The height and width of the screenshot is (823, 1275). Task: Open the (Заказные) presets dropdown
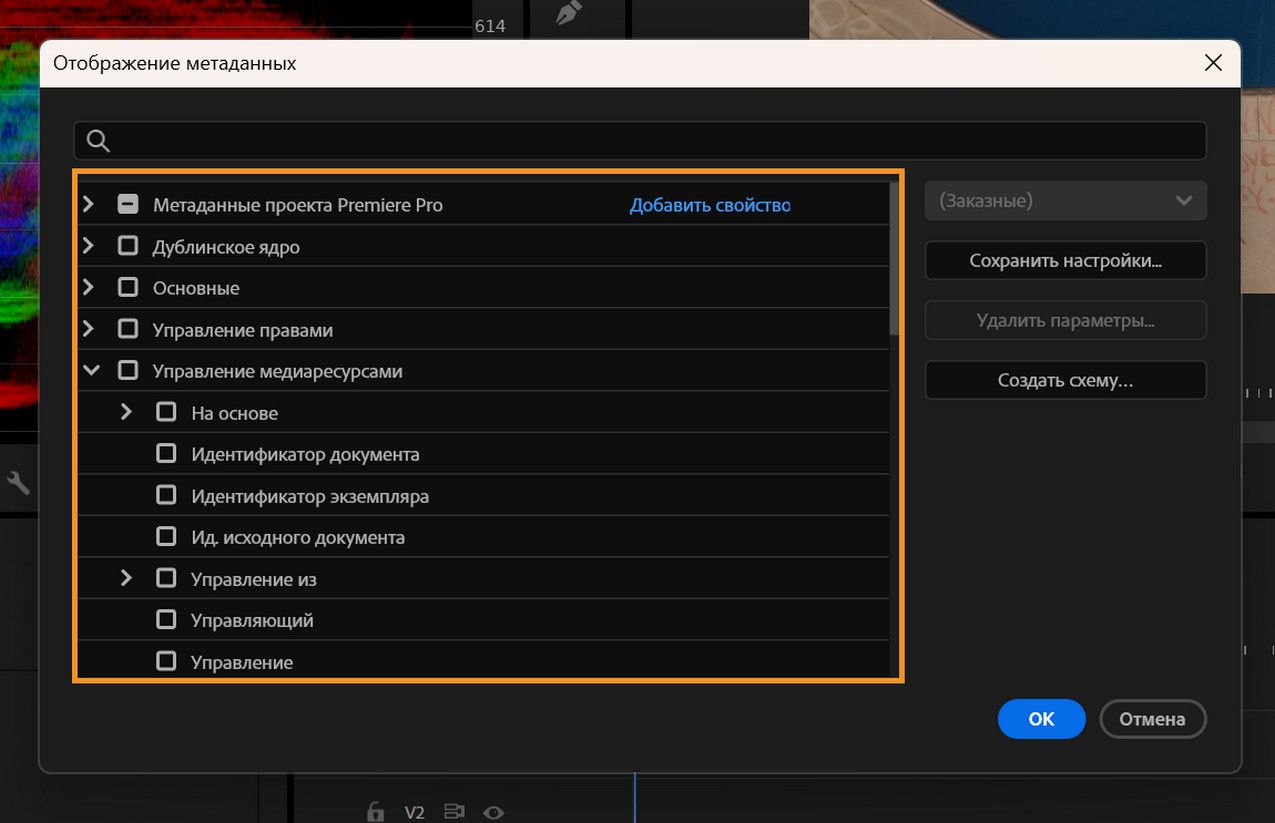1064,200
